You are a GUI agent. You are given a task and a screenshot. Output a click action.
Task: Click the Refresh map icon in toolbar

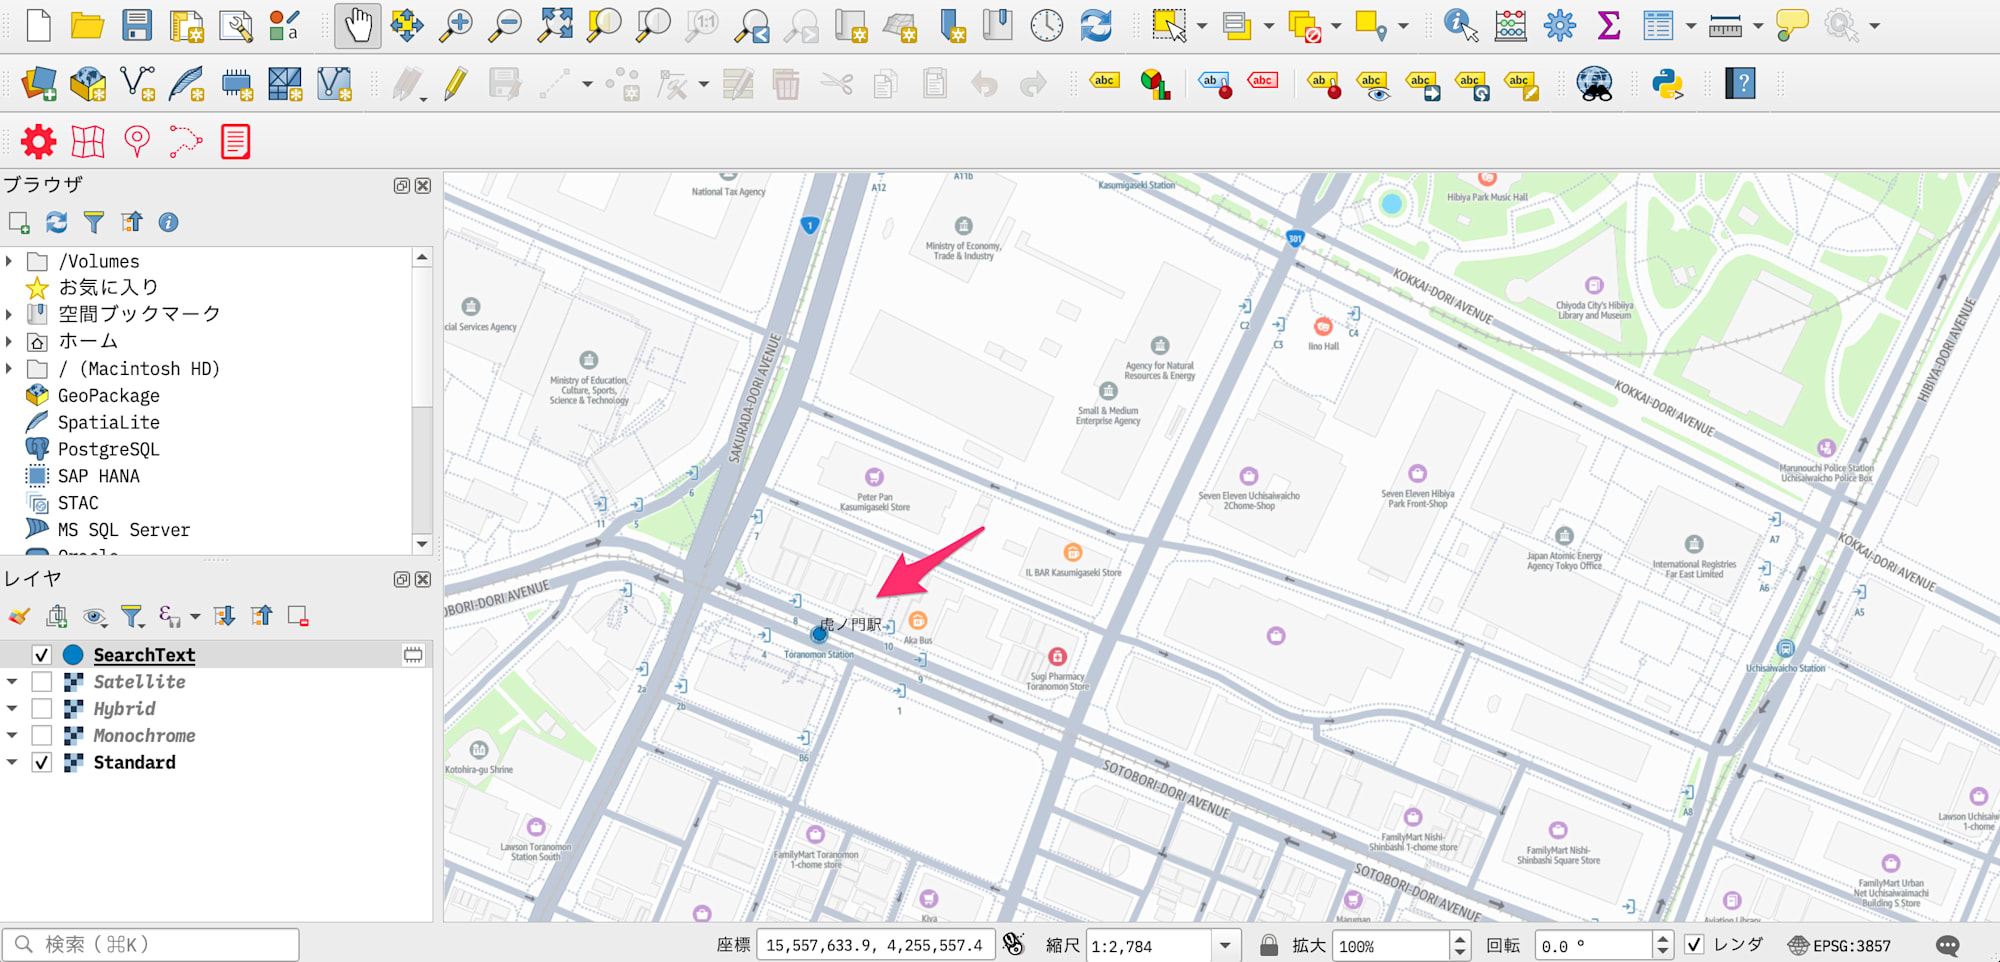click(x=1096, y=26)
